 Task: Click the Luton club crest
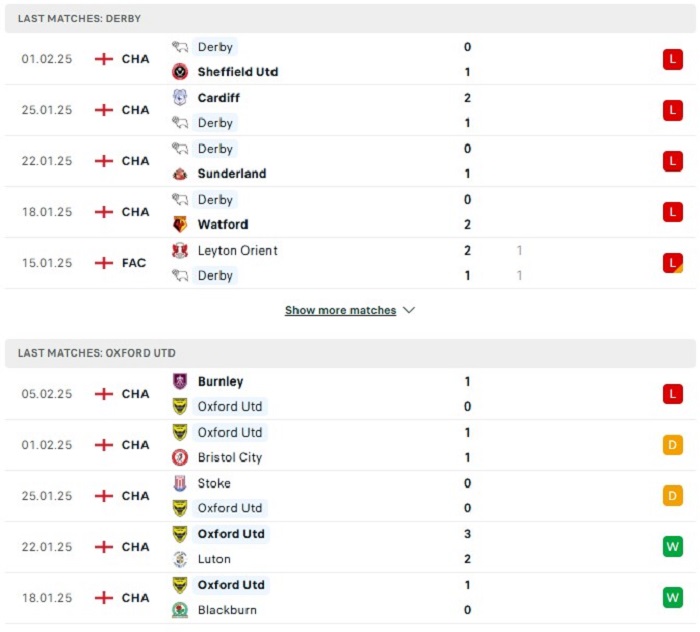click(x=180, y=559)
